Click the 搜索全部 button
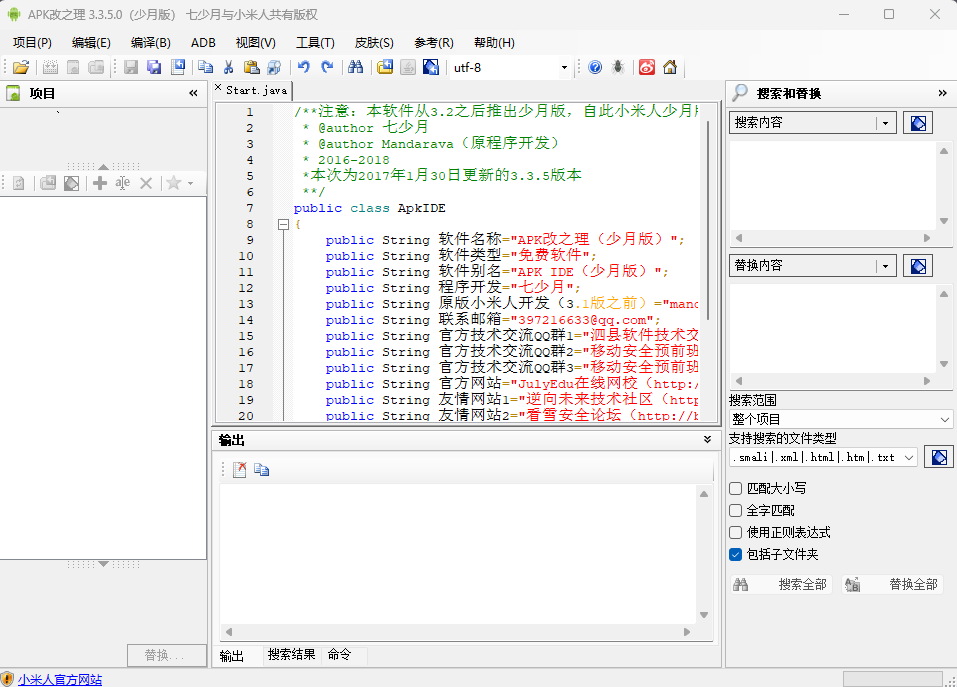This screenshot has width=957, height=687. point(780,584)
